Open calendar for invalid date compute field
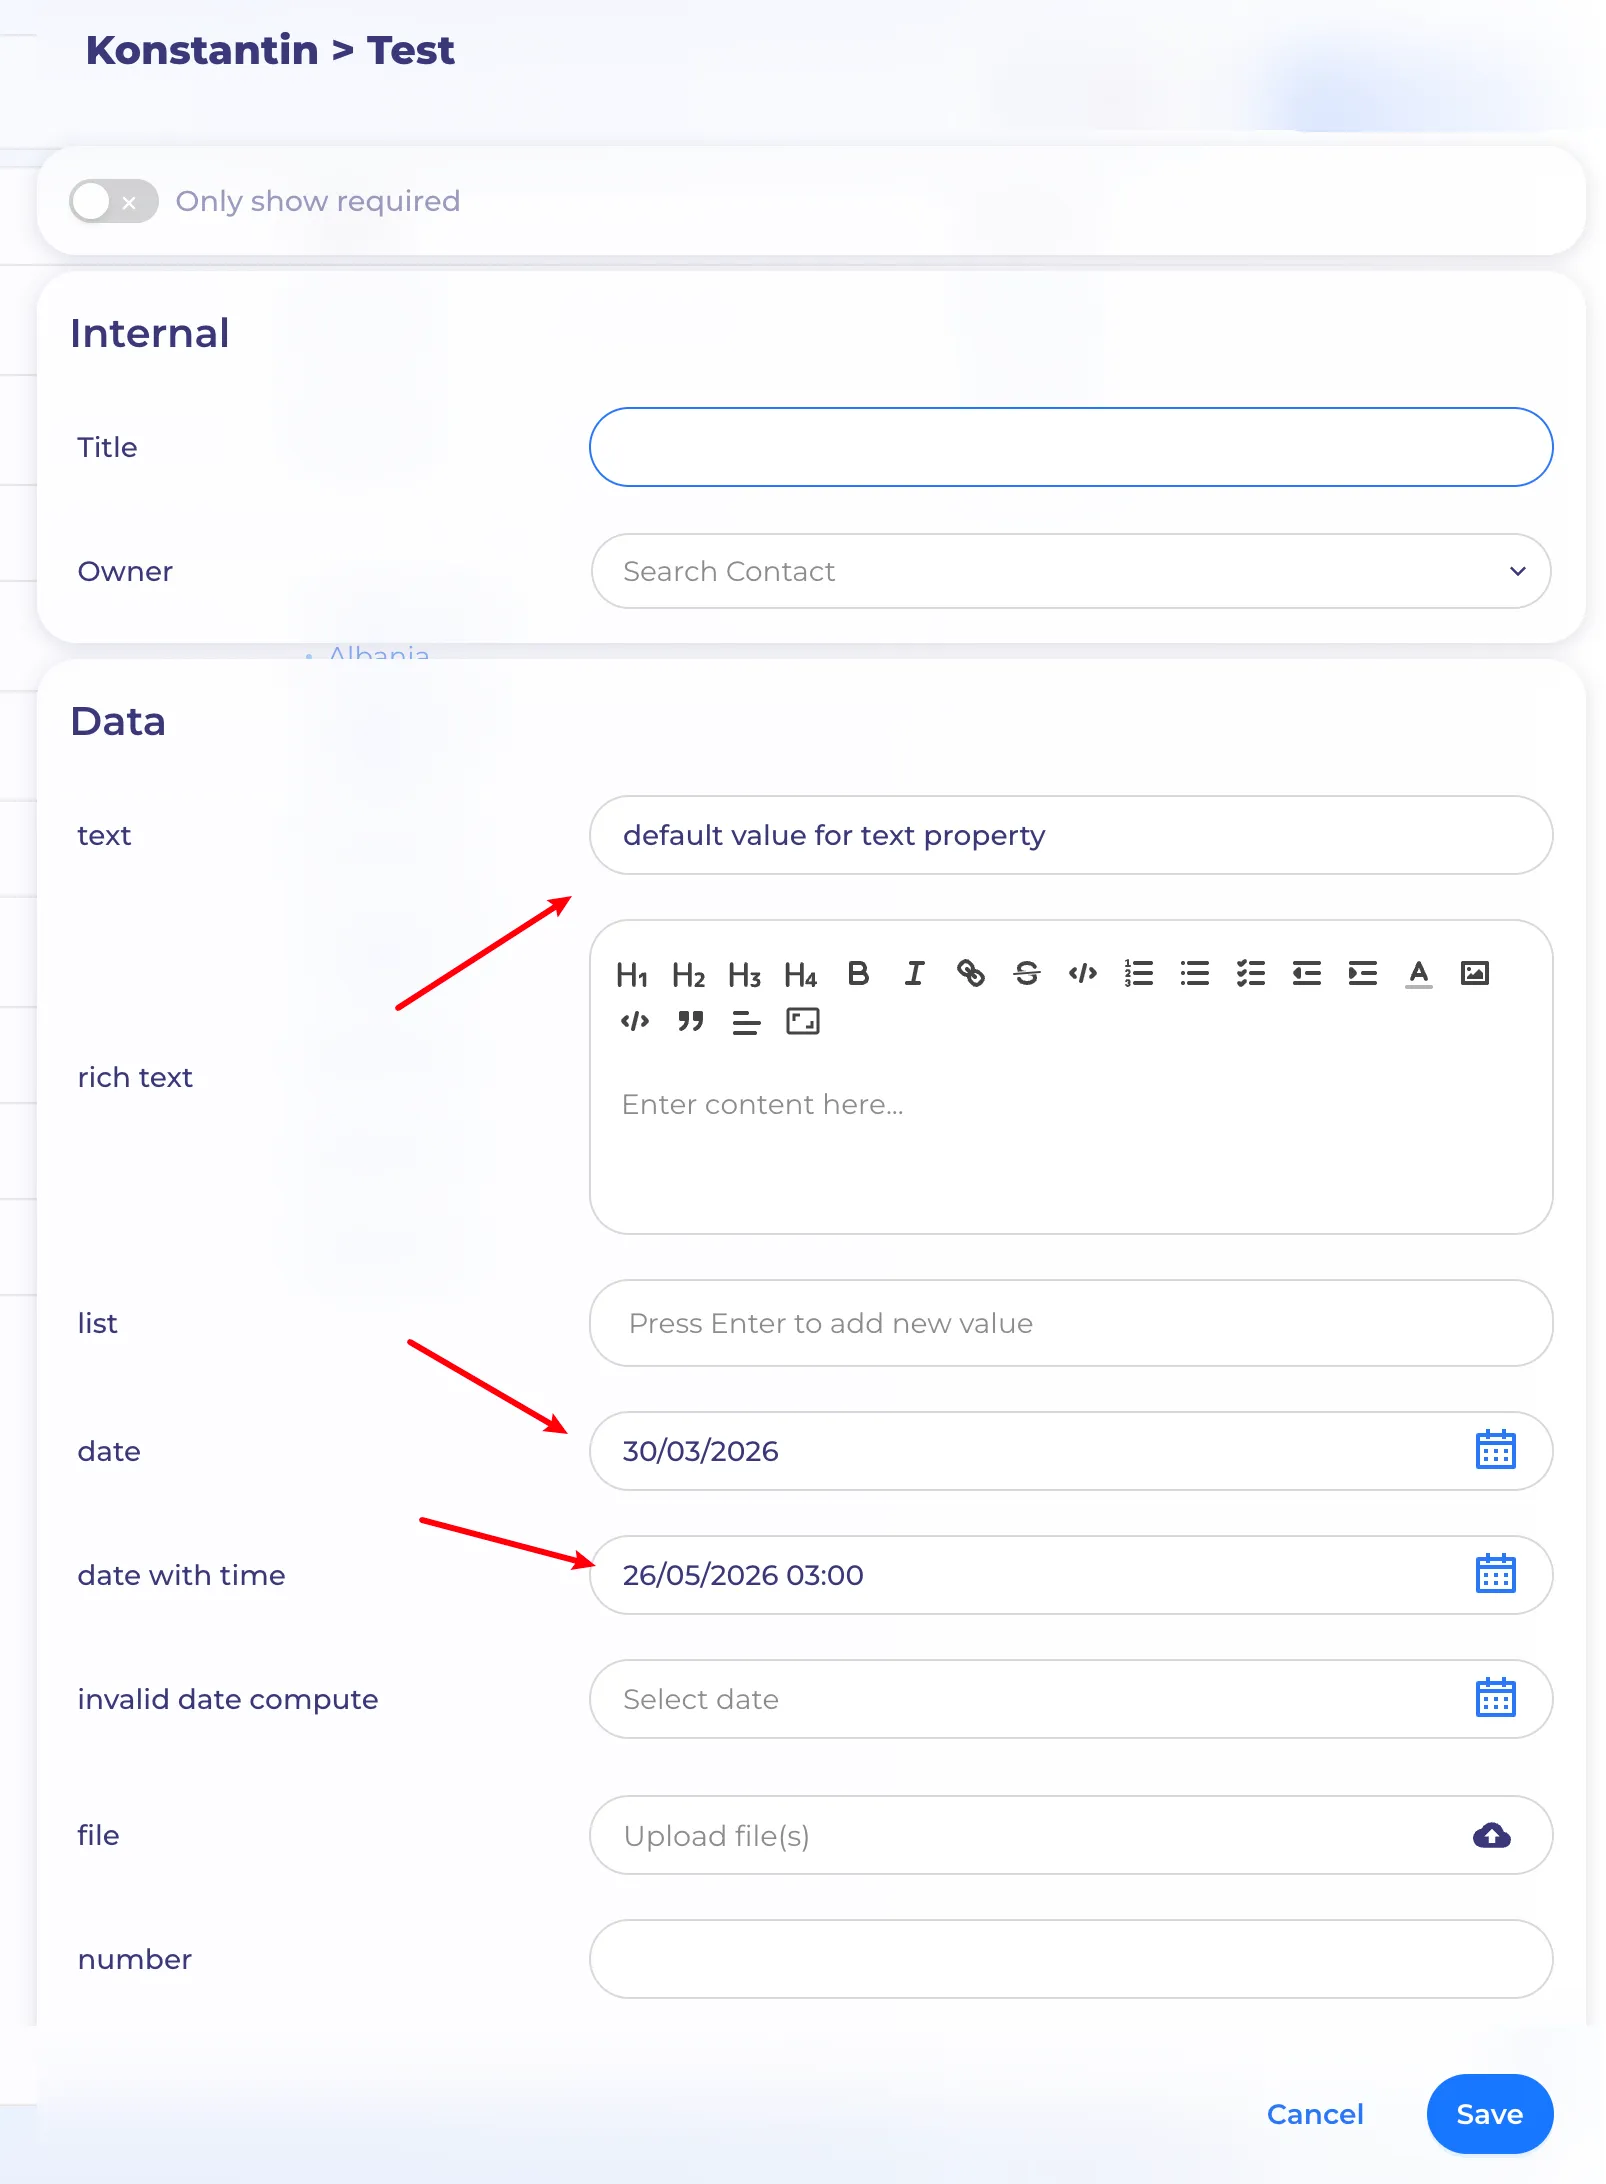The height and width of the screenshot is (2184, 1606). pos(1495,1698)
